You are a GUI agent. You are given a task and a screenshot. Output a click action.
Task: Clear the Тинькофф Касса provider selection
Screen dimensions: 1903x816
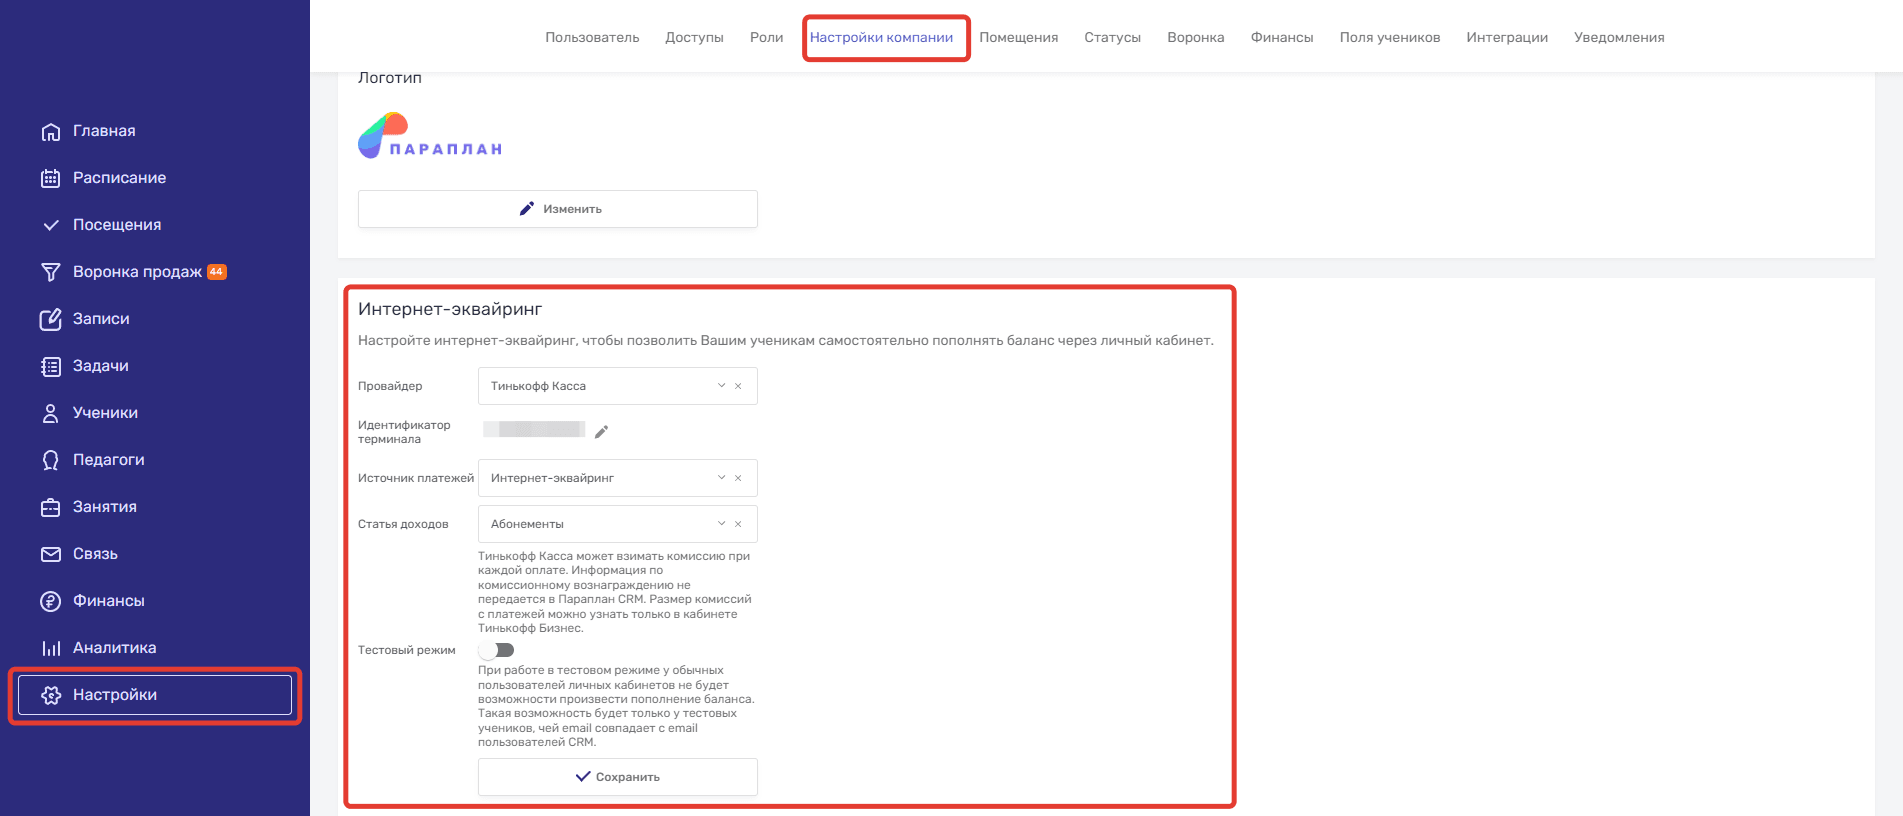738,386
